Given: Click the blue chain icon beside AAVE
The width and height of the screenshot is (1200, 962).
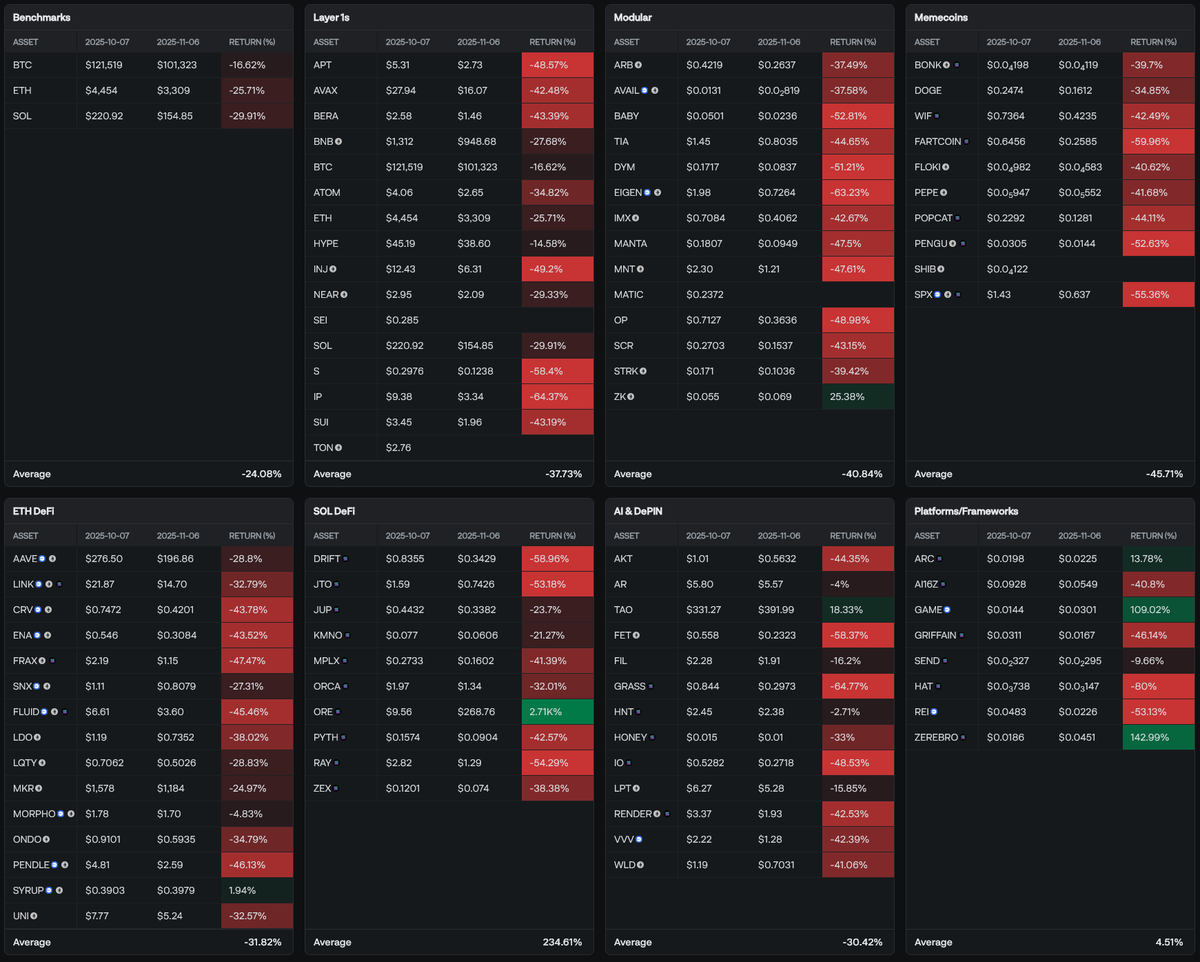Looking at the screenshot, I should [42, 558].
